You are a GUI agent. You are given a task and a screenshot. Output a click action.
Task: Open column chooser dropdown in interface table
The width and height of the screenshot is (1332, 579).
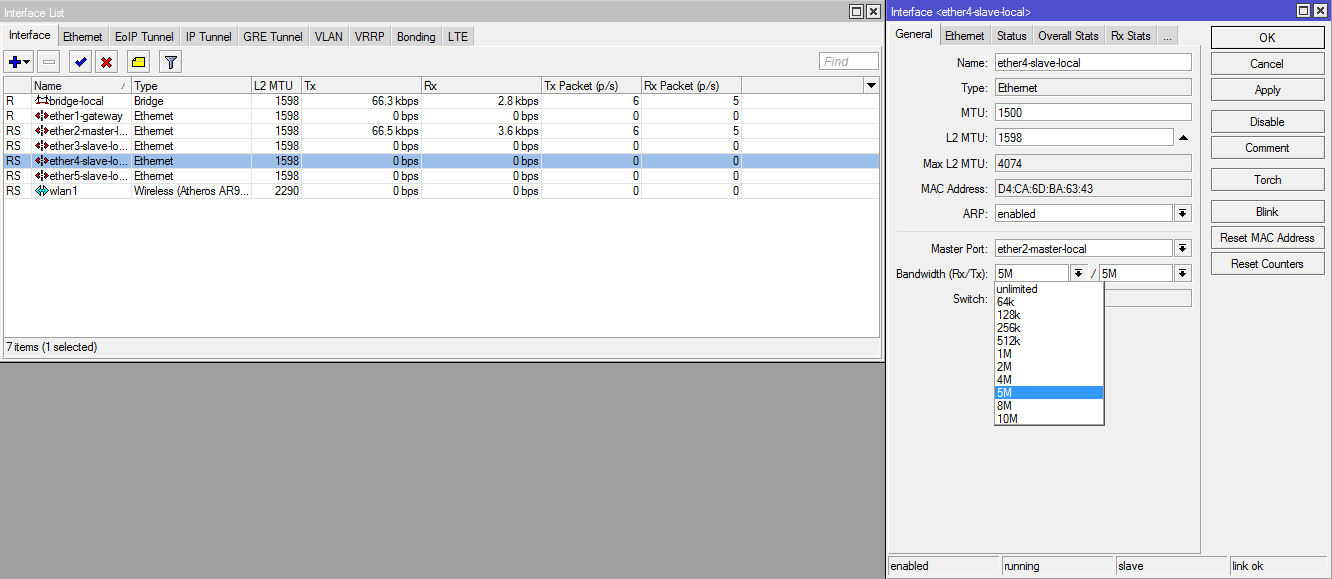tap(871, 86)
